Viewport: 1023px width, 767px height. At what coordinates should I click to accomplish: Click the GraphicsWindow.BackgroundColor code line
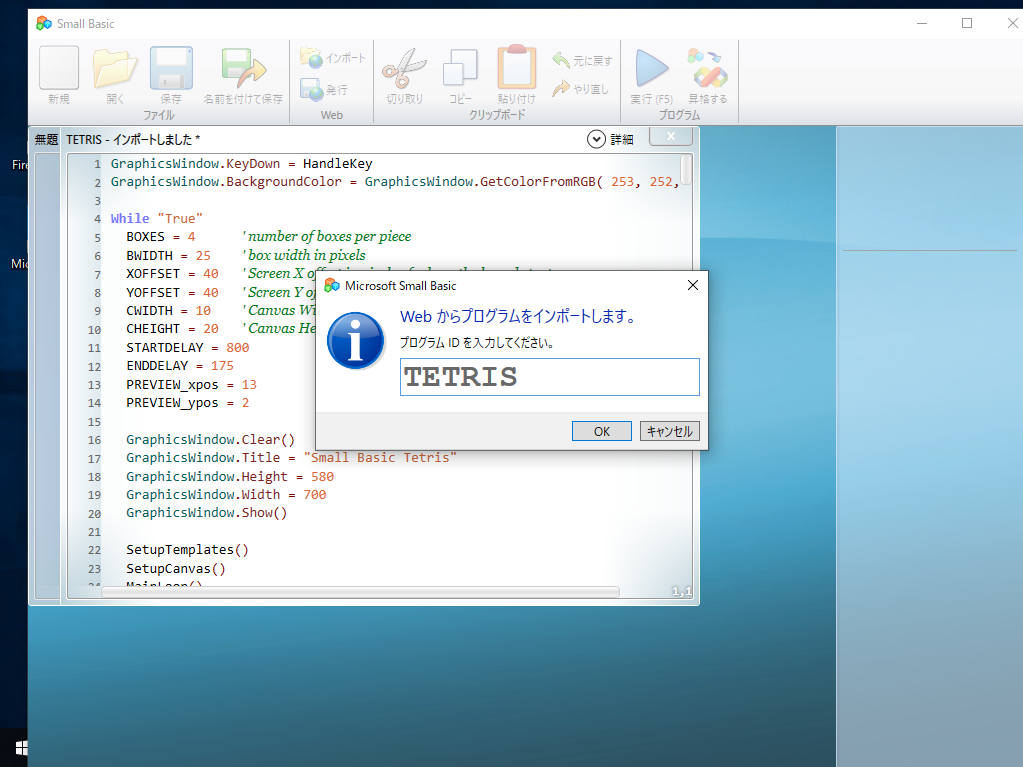pos(395,182)
